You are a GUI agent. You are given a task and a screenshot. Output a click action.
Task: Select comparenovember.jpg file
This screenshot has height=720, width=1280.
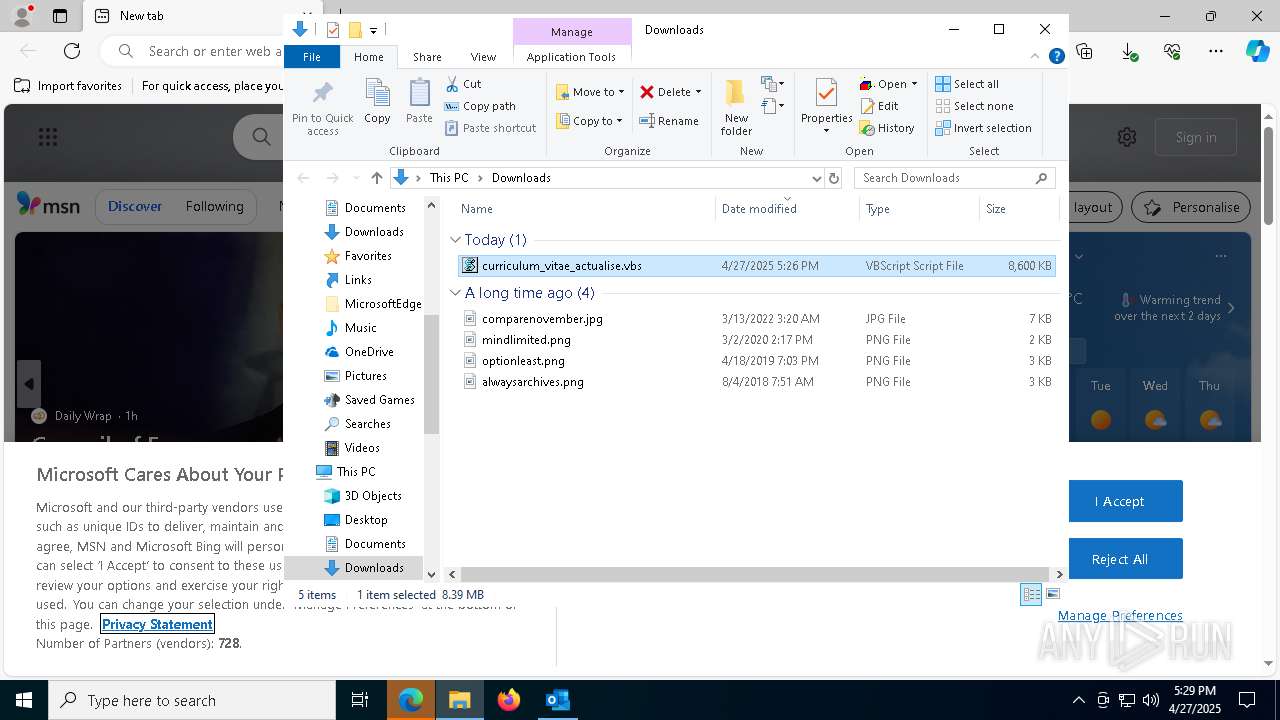(x=755, y=319)
